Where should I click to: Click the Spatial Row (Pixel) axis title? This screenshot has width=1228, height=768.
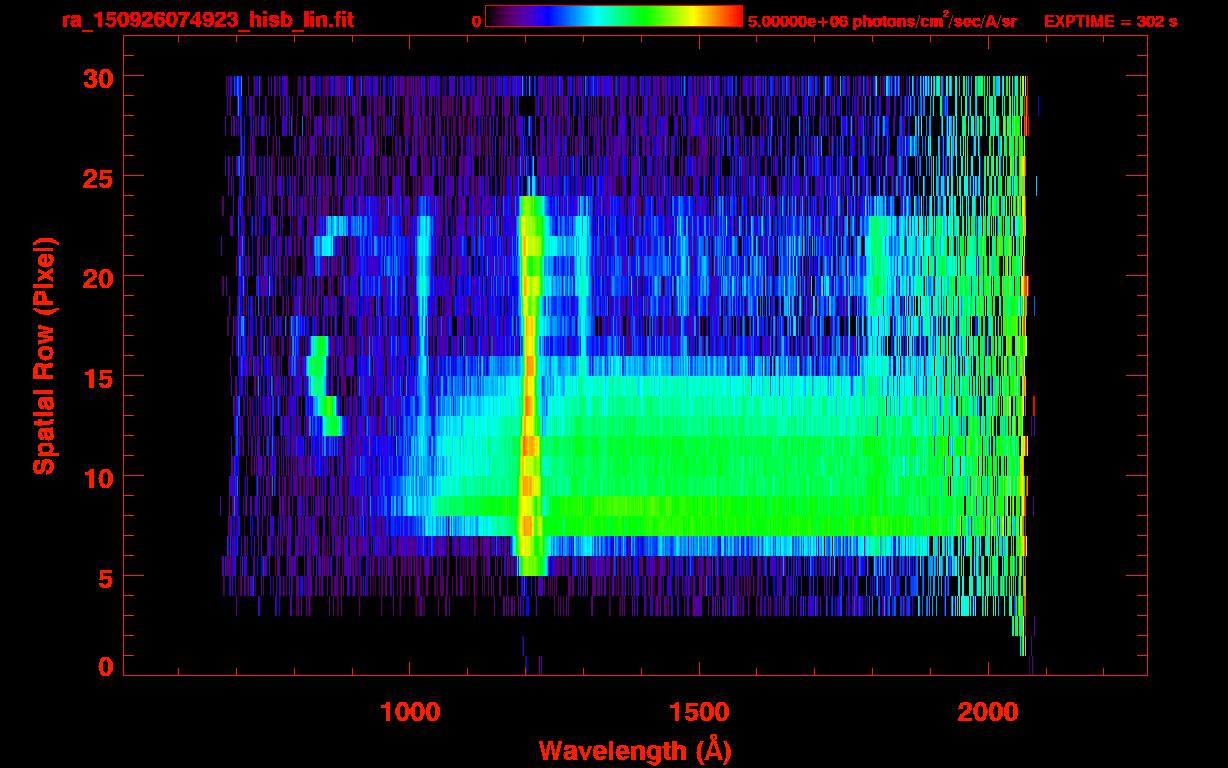pyautogui.click(x=44, y=356)
